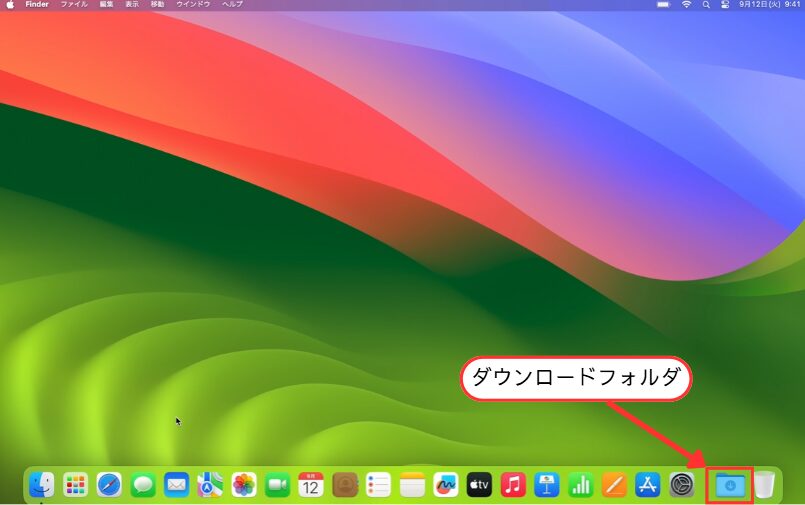Open the 表示 menu
The height and width of the screenshot is (505, 805).
point(132,5)
